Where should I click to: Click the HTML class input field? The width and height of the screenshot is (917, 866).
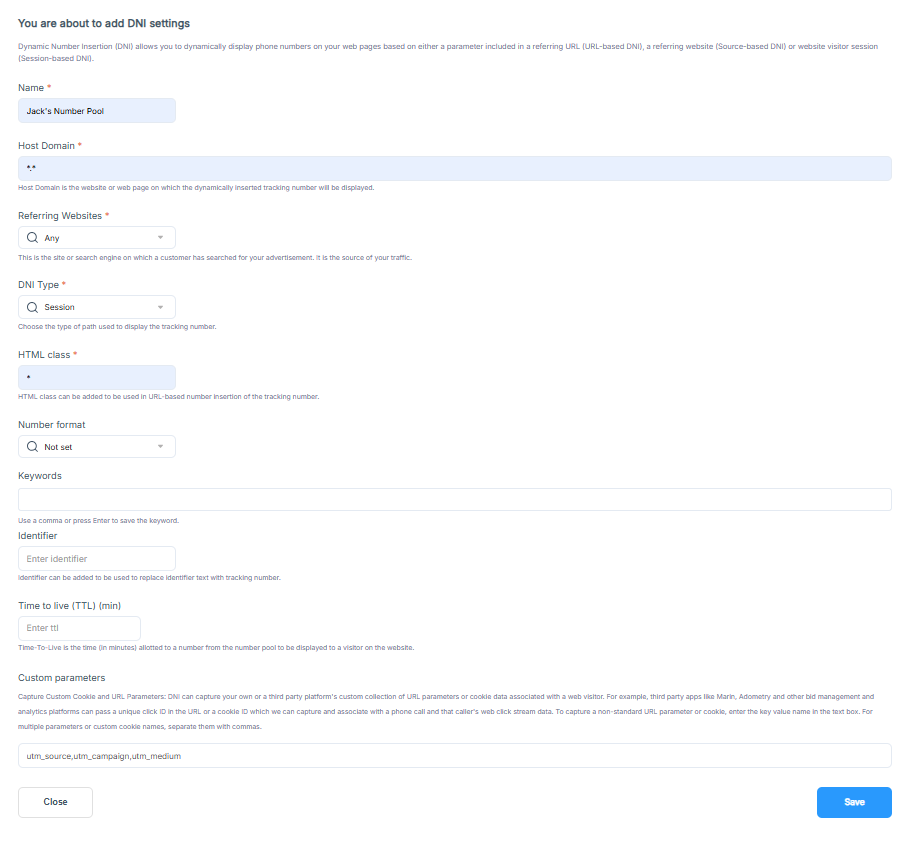97,378
